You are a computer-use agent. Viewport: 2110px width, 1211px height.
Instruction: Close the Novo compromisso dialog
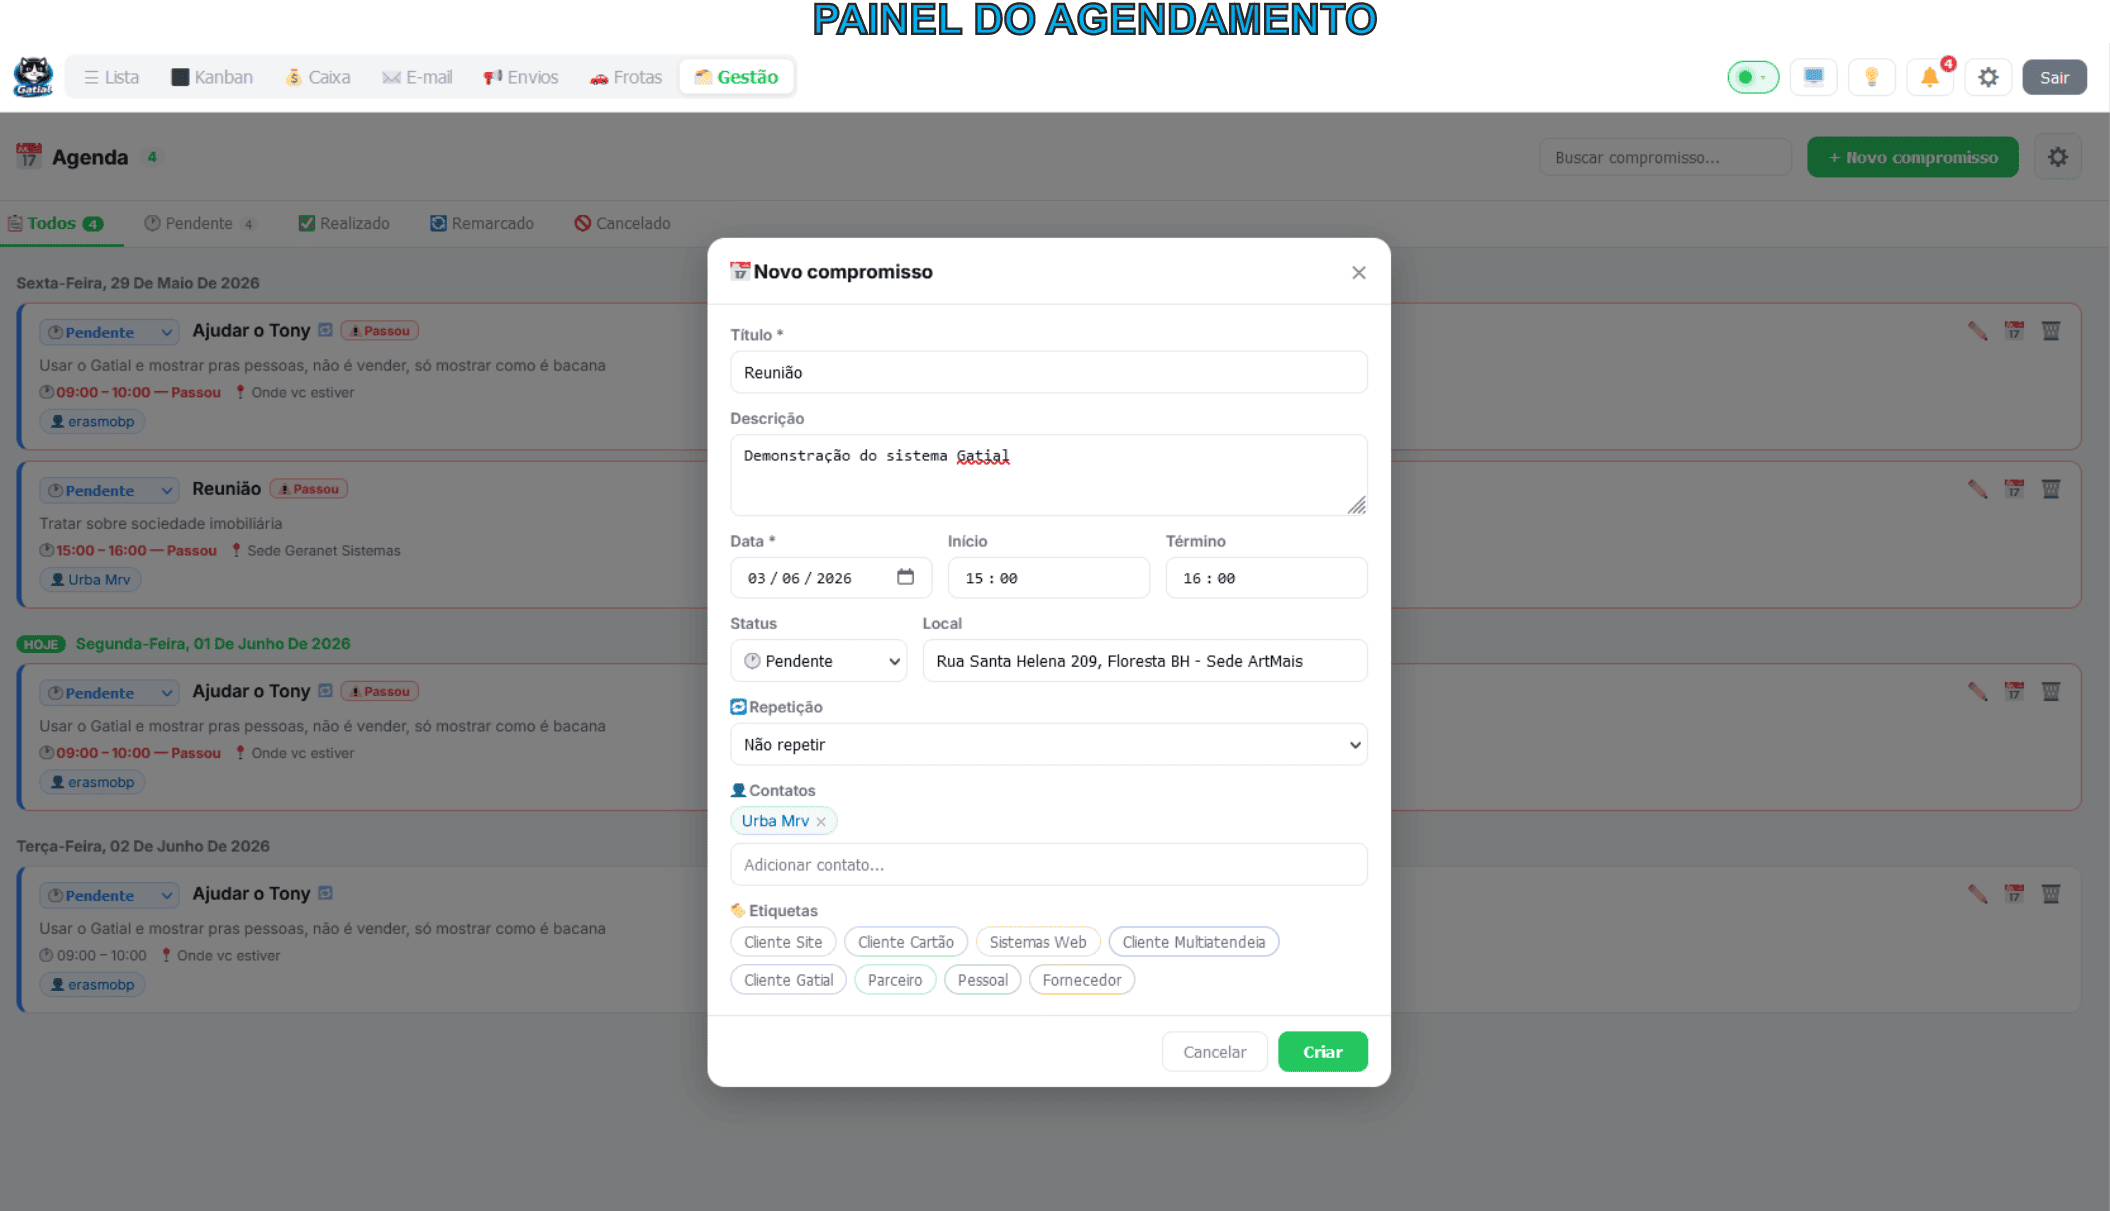click(x=1358, y=273)
